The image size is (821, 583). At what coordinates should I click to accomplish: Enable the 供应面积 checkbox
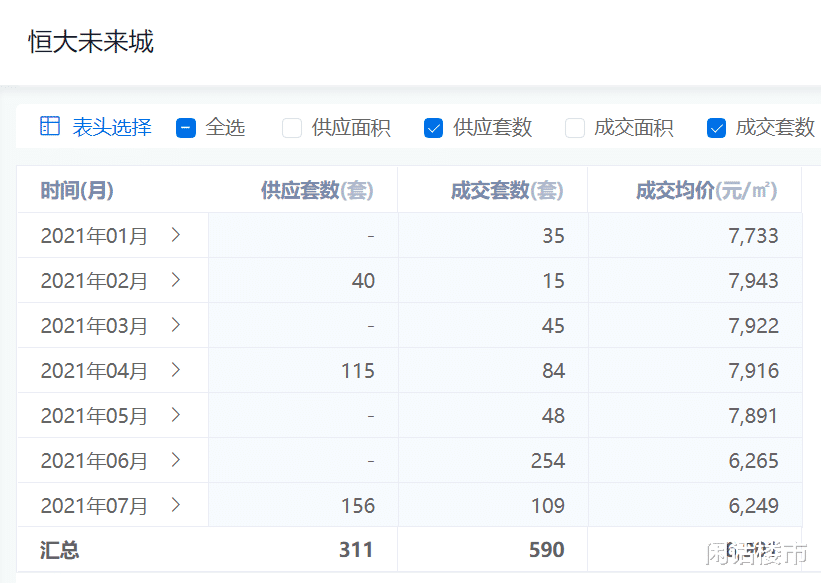click(x=292, y=128)
